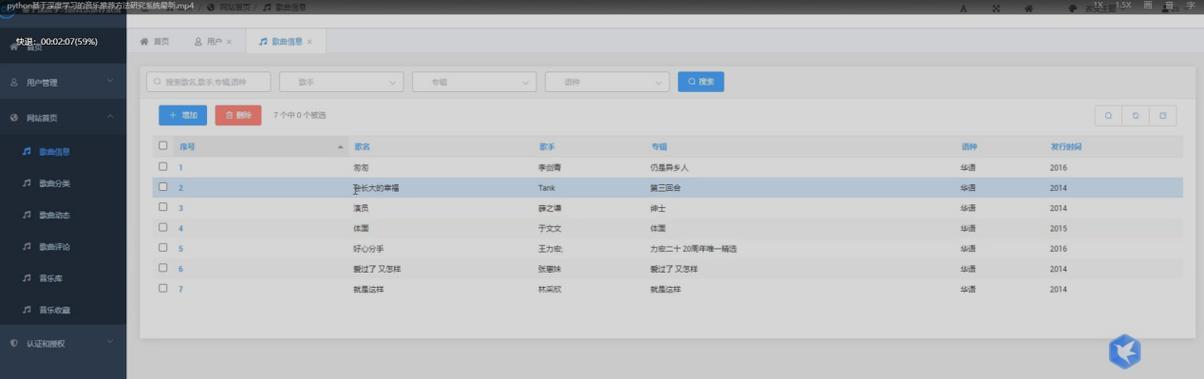Open record link number 3
This screenshot has width=1204, height=379.
point(181,208)
